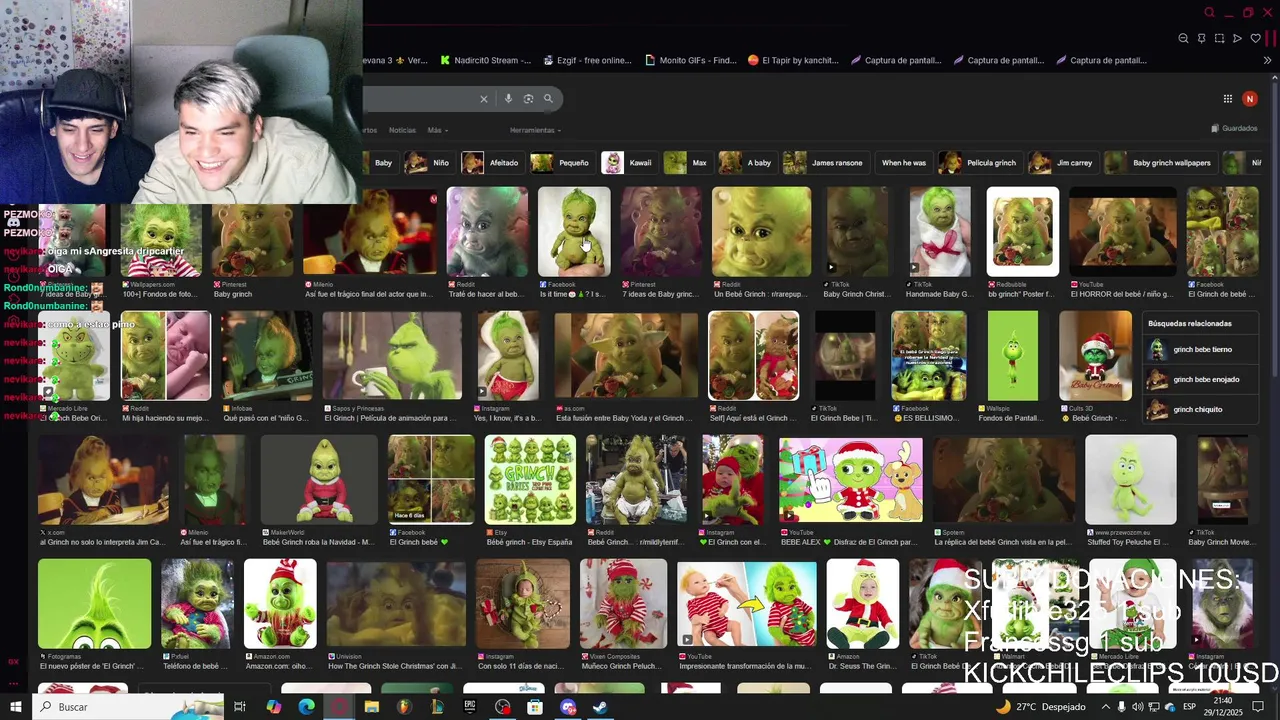The width and height of the screenshot is (1280, 720).
Task: Open the Windows Start menu
Action: [15, 707]
